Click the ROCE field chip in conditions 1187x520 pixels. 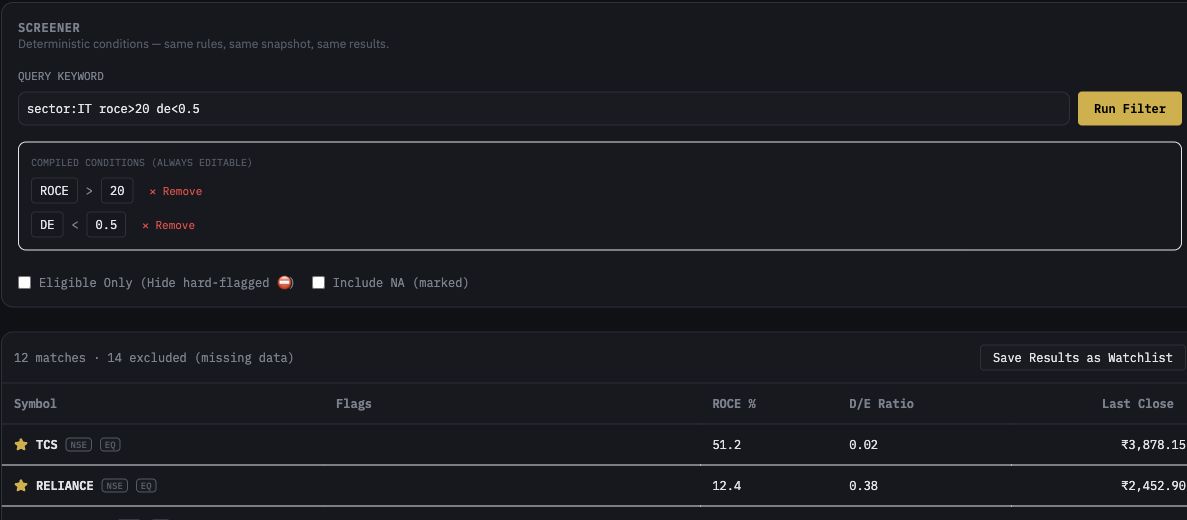coord(55,191)
